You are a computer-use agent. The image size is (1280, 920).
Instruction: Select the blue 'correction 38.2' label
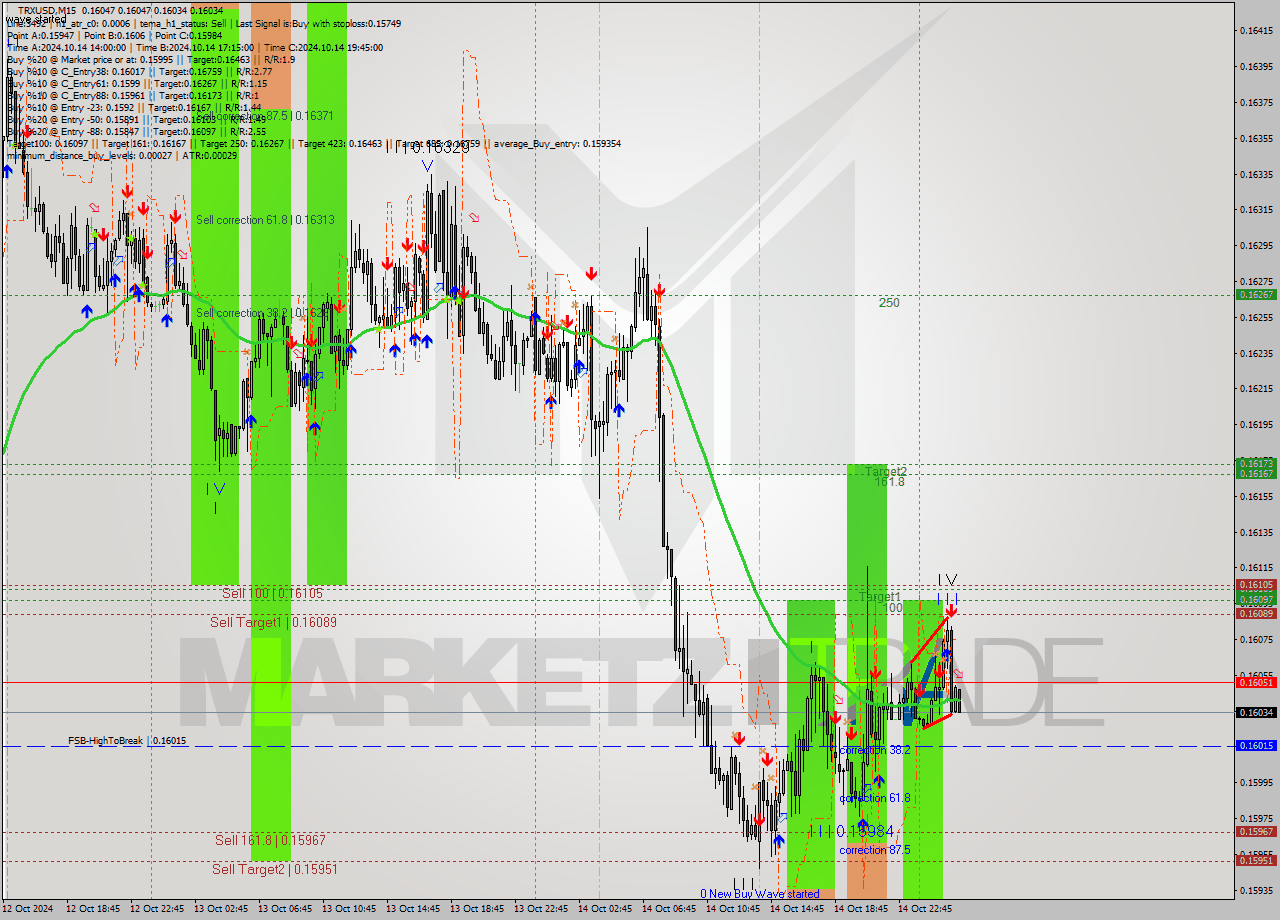pos(875,750)
